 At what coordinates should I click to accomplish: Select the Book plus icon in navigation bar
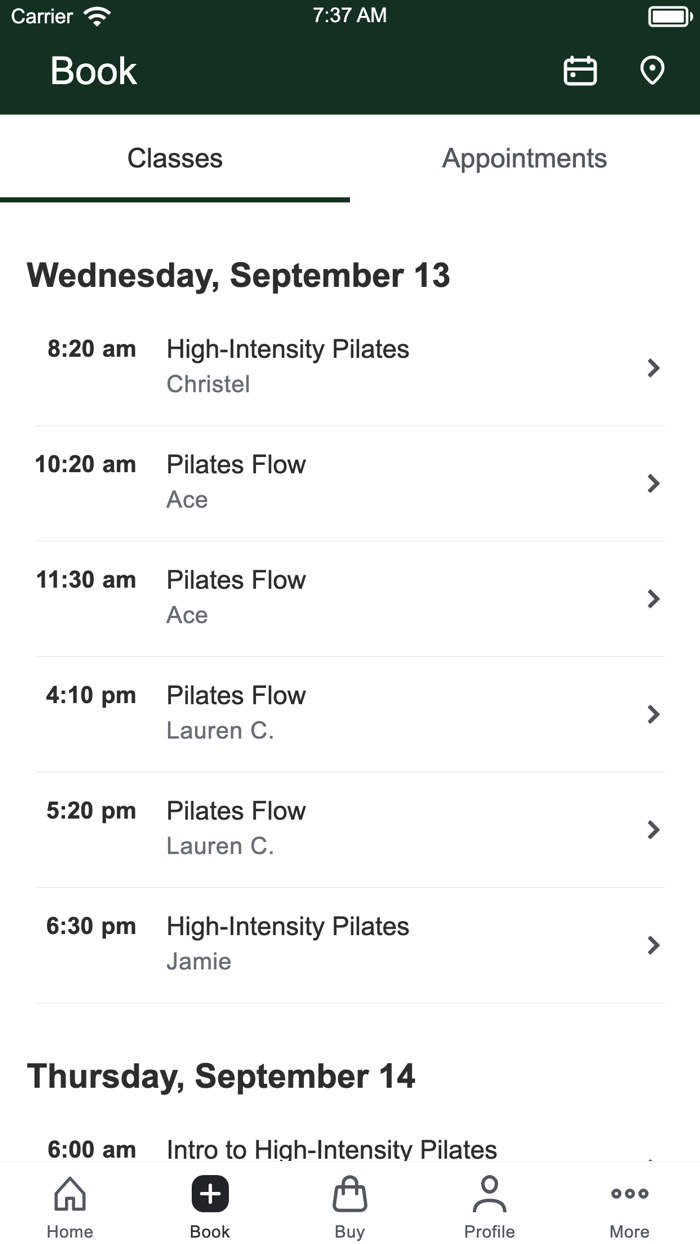[x=210, y=1193]
